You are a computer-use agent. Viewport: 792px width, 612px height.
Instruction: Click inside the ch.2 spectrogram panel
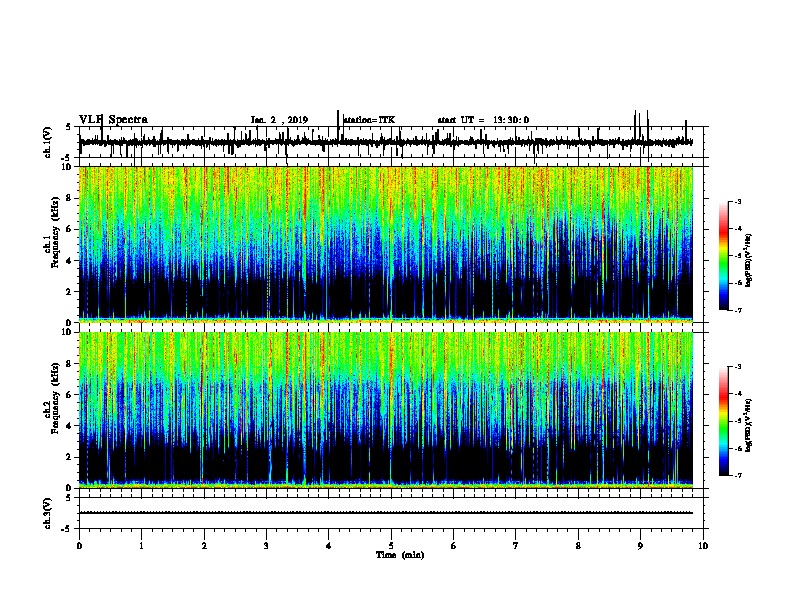click(386, 410)
